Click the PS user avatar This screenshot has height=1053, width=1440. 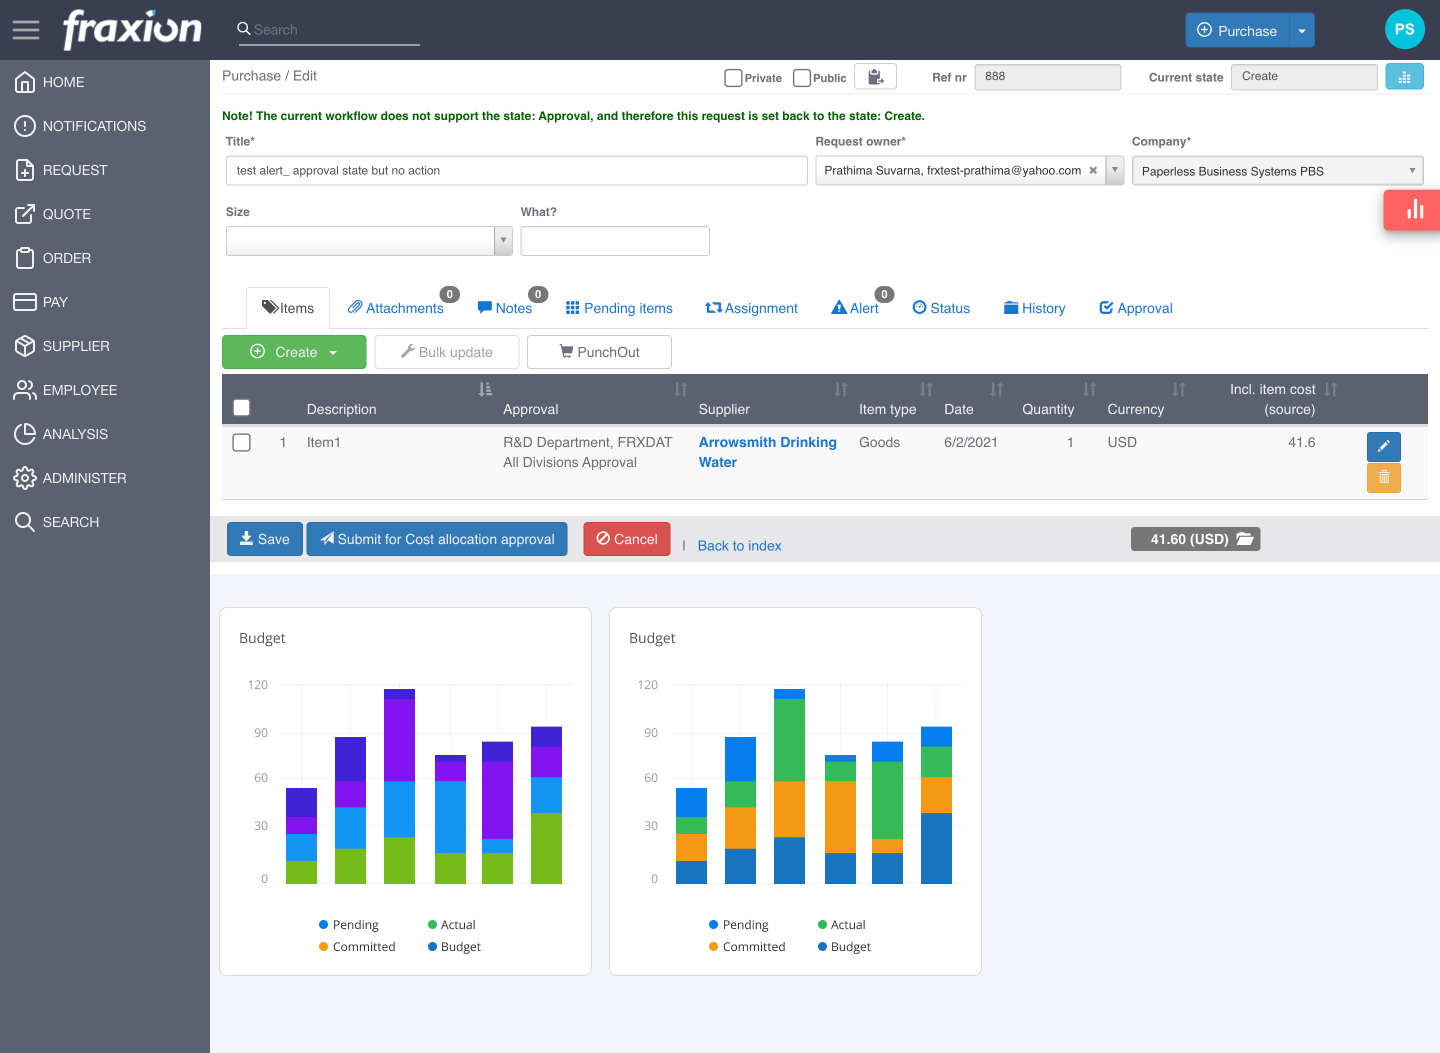coord(1404,29)
